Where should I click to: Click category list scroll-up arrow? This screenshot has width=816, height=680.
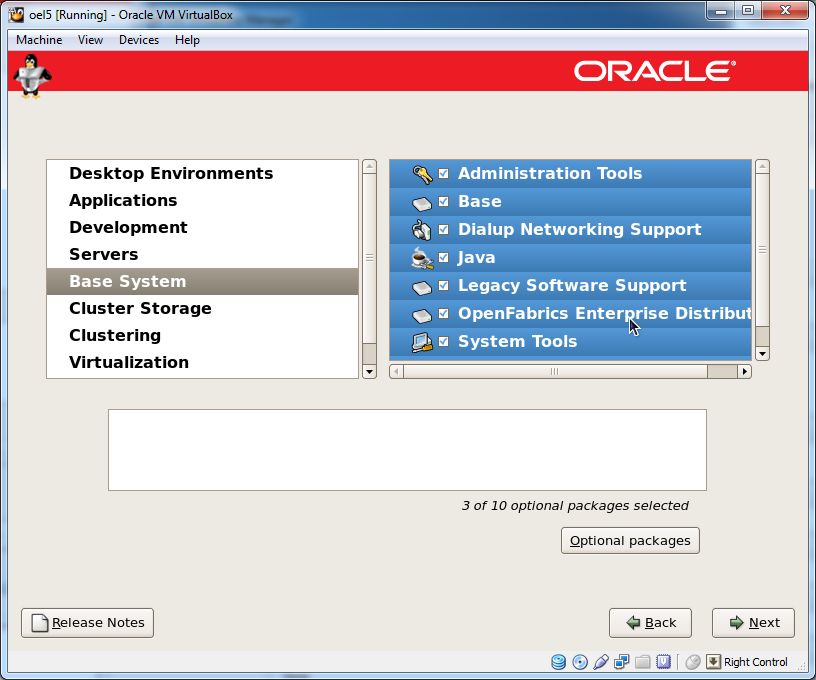click(x=369, y=166)
